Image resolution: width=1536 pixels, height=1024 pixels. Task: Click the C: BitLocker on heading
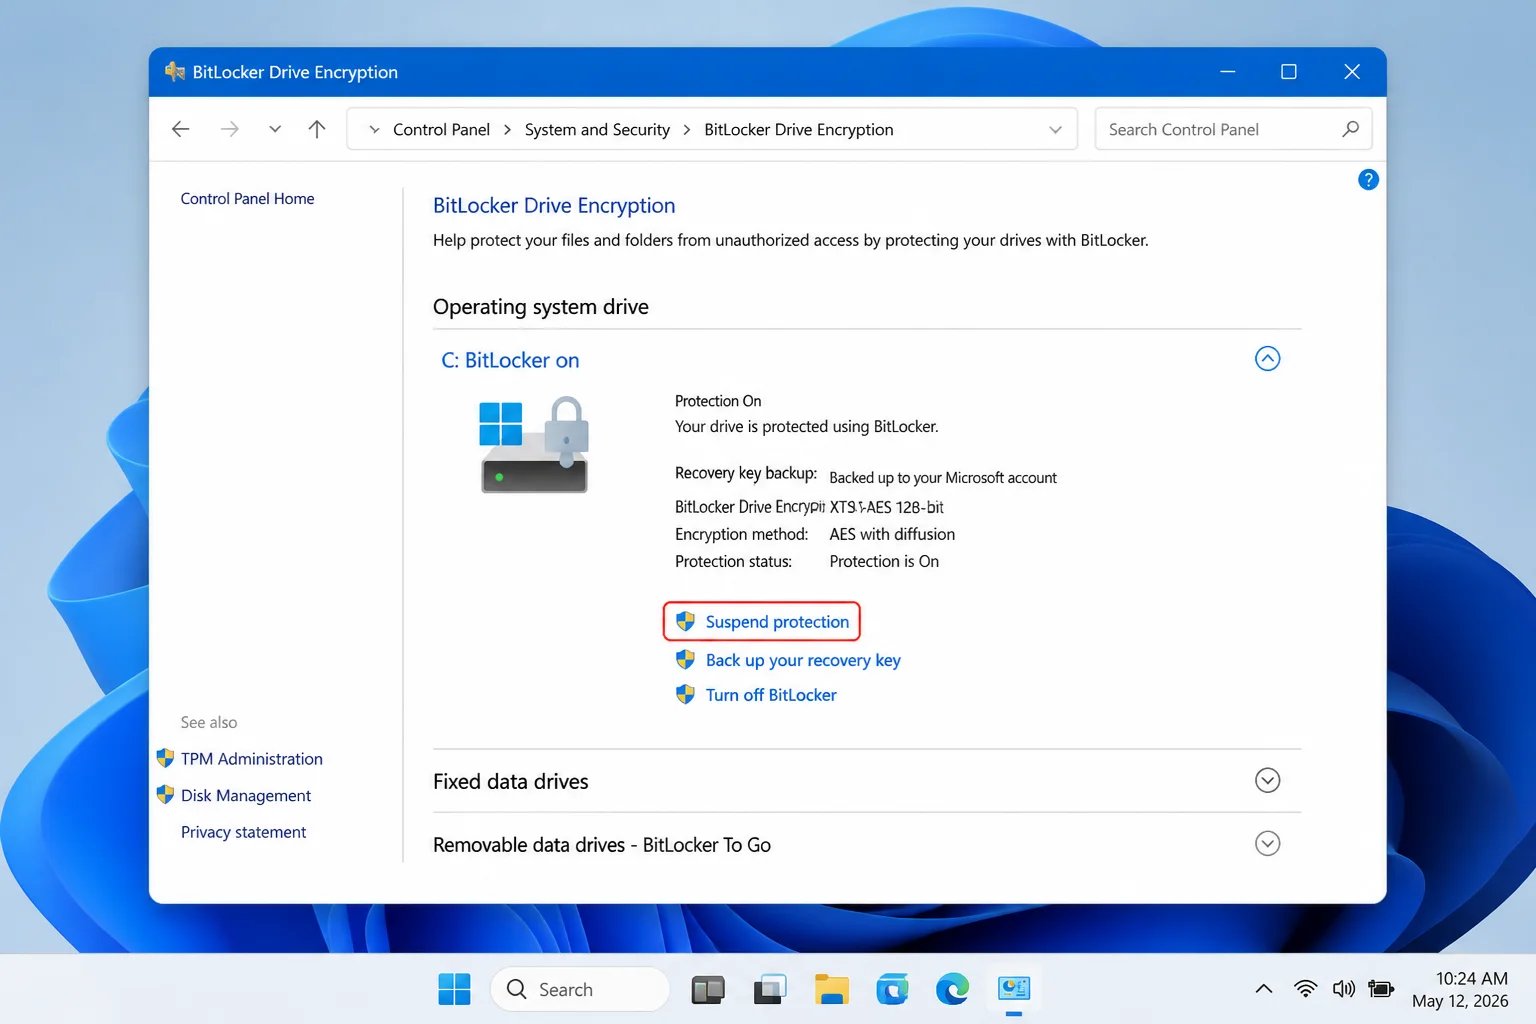point(510,360)
